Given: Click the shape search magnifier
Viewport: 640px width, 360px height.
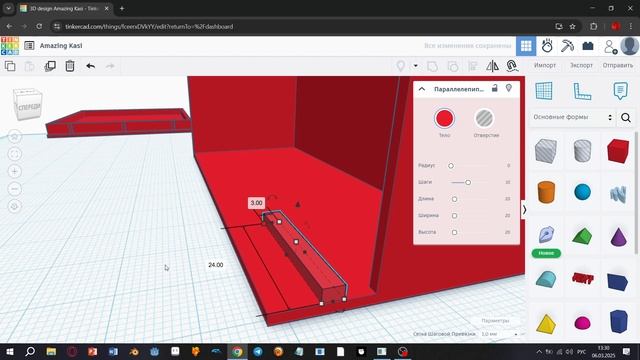Looking at the screenshot, I should [x=626, y=118].
